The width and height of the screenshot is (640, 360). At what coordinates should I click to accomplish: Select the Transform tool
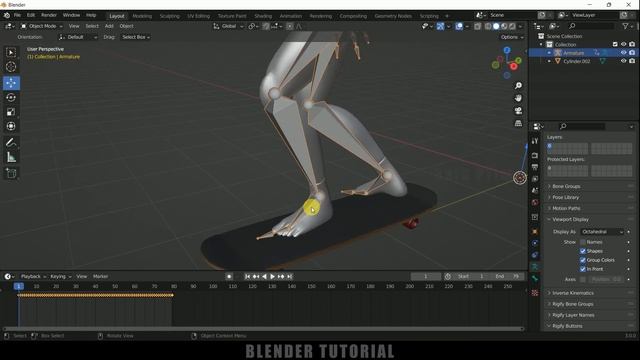click(x=11, y=126)
